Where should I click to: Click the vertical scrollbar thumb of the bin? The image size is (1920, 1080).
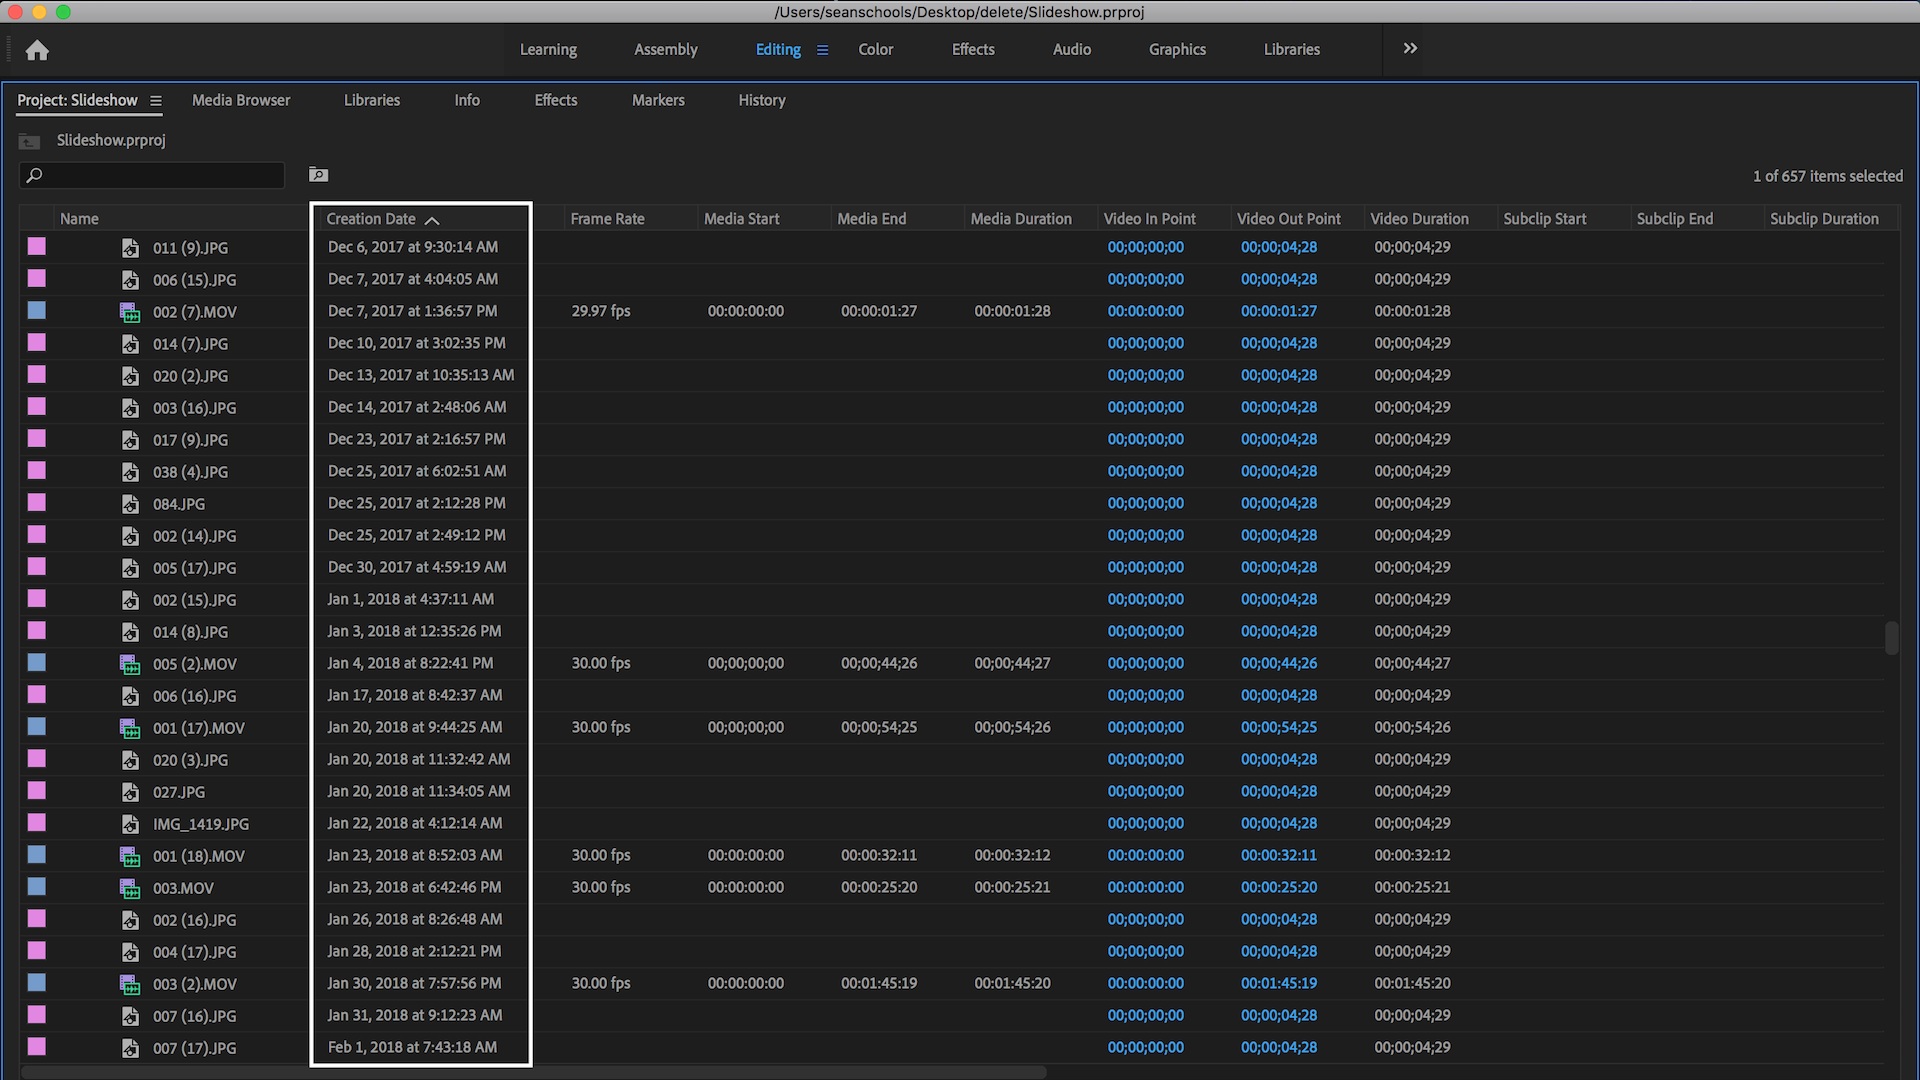pyautogui.click(x=1891, y=638)
